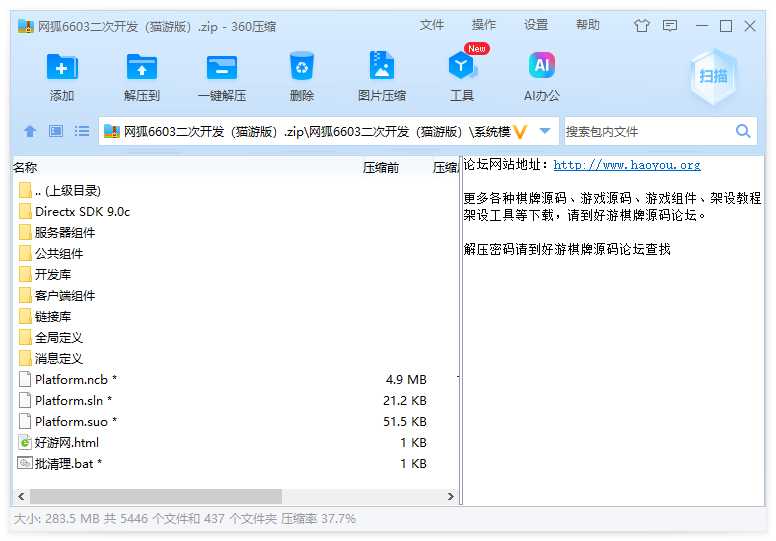Click the 一键解压 one-click extract icon
This screenshot has height=541, width=776.
pyautogui.click(x=222, y=67)
